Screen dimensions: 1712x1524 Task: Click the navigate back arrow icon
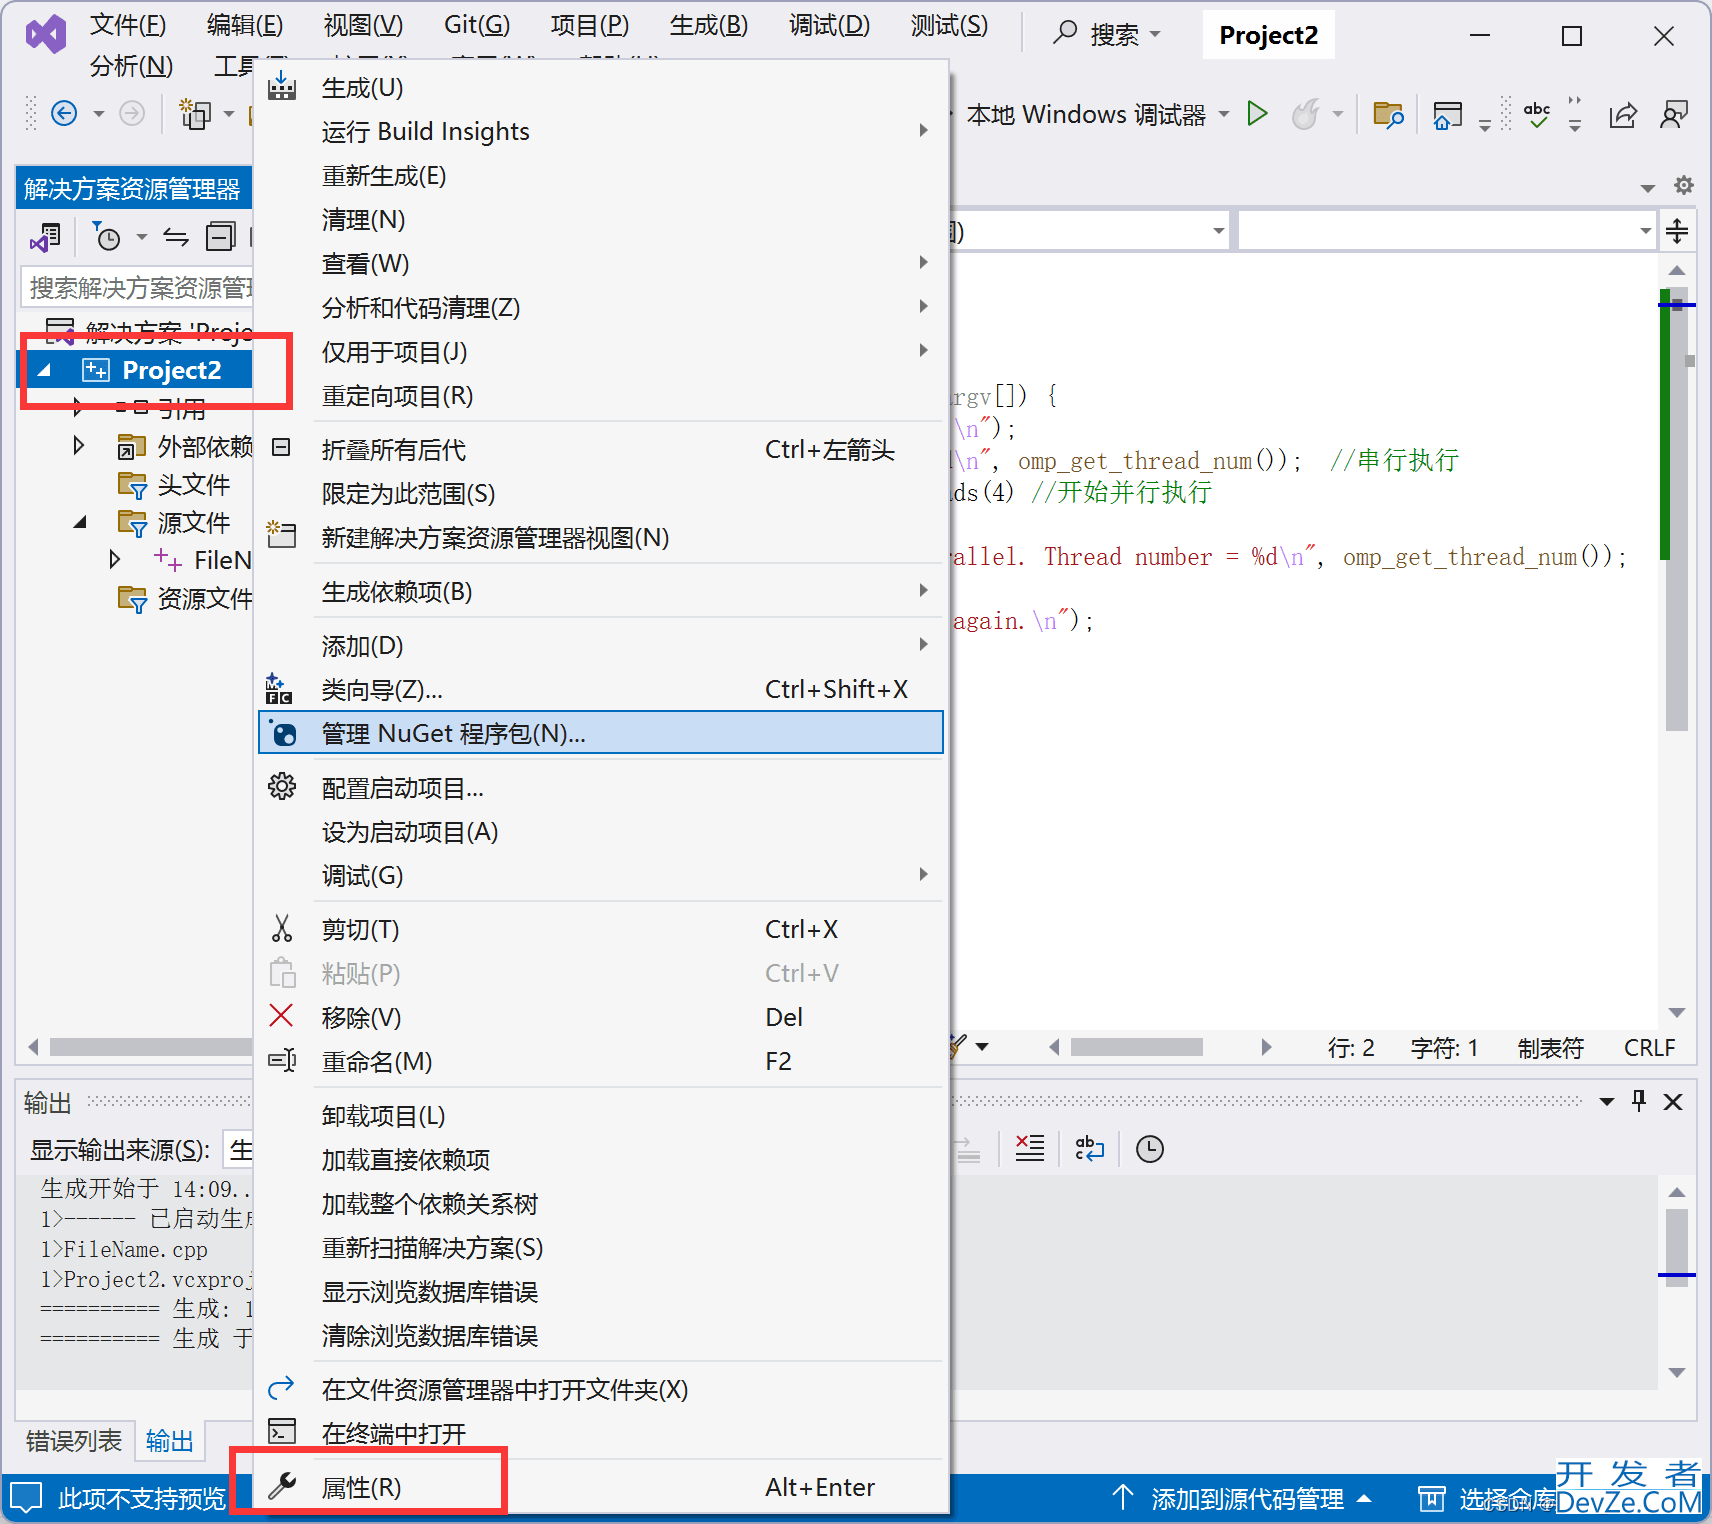64,113
